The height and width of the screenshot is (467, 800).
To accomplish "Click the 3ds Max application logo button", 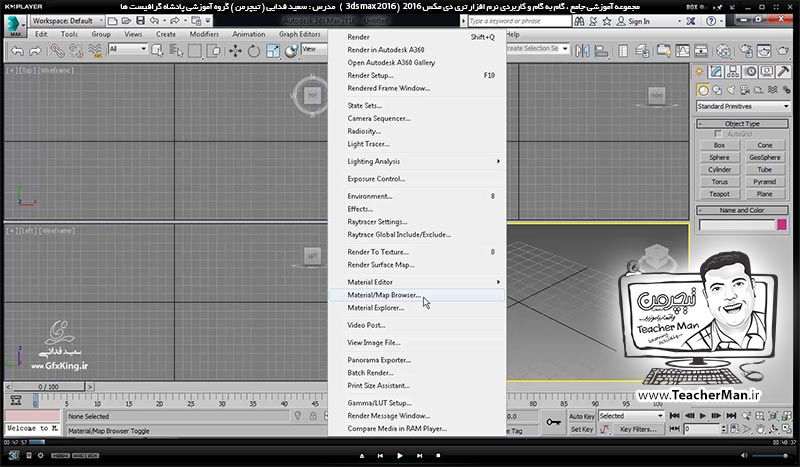I will [15, 26].
